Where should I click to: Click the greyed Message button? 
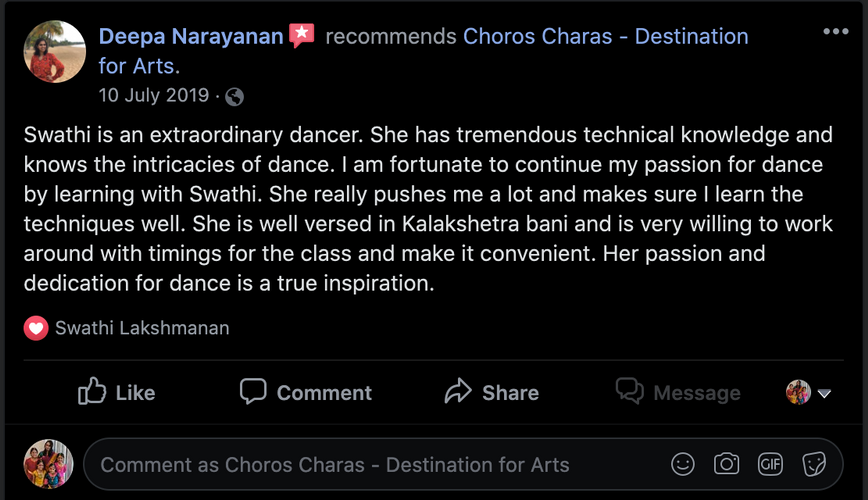(x=678, y=392)
